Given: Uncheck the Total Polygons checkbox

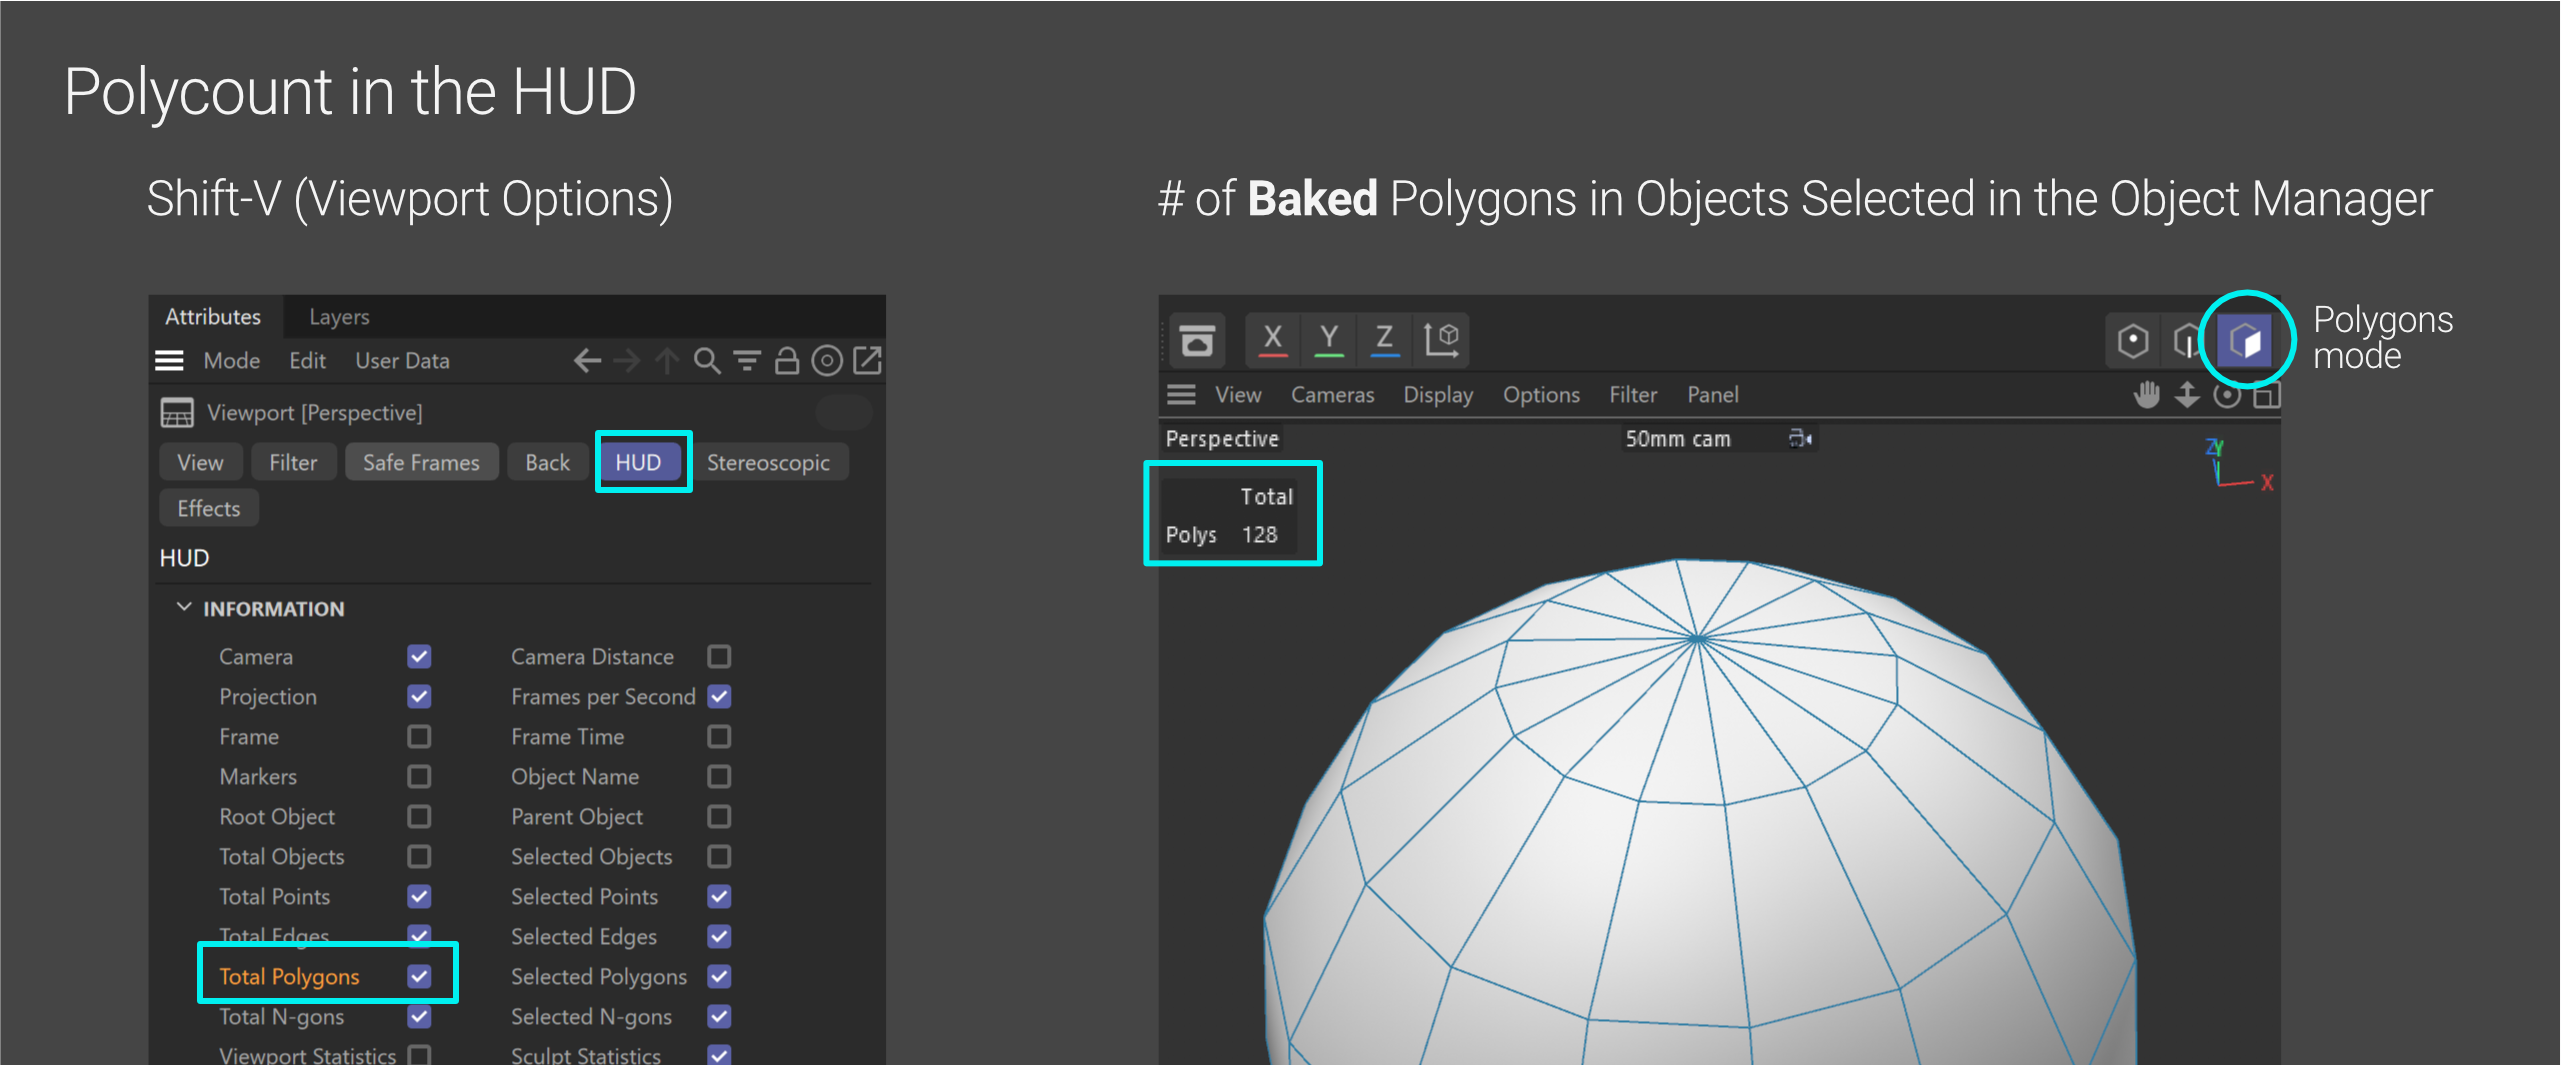Looking at the screenshot, I should click(419, 976).
